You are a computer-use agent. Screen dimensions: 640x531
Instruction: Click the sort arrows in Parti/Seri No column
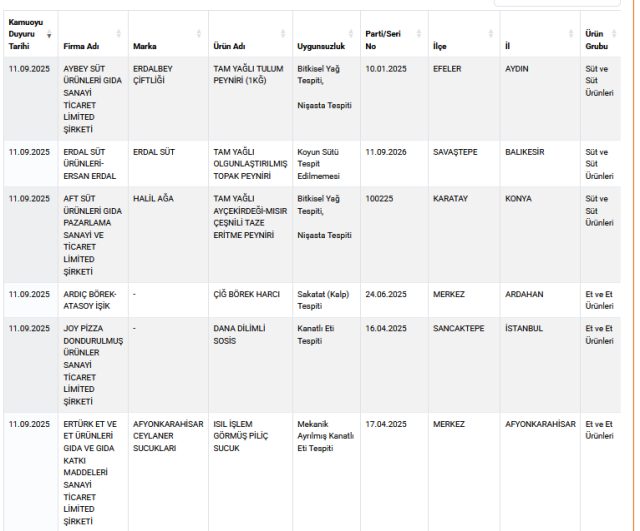click(418, 35)
